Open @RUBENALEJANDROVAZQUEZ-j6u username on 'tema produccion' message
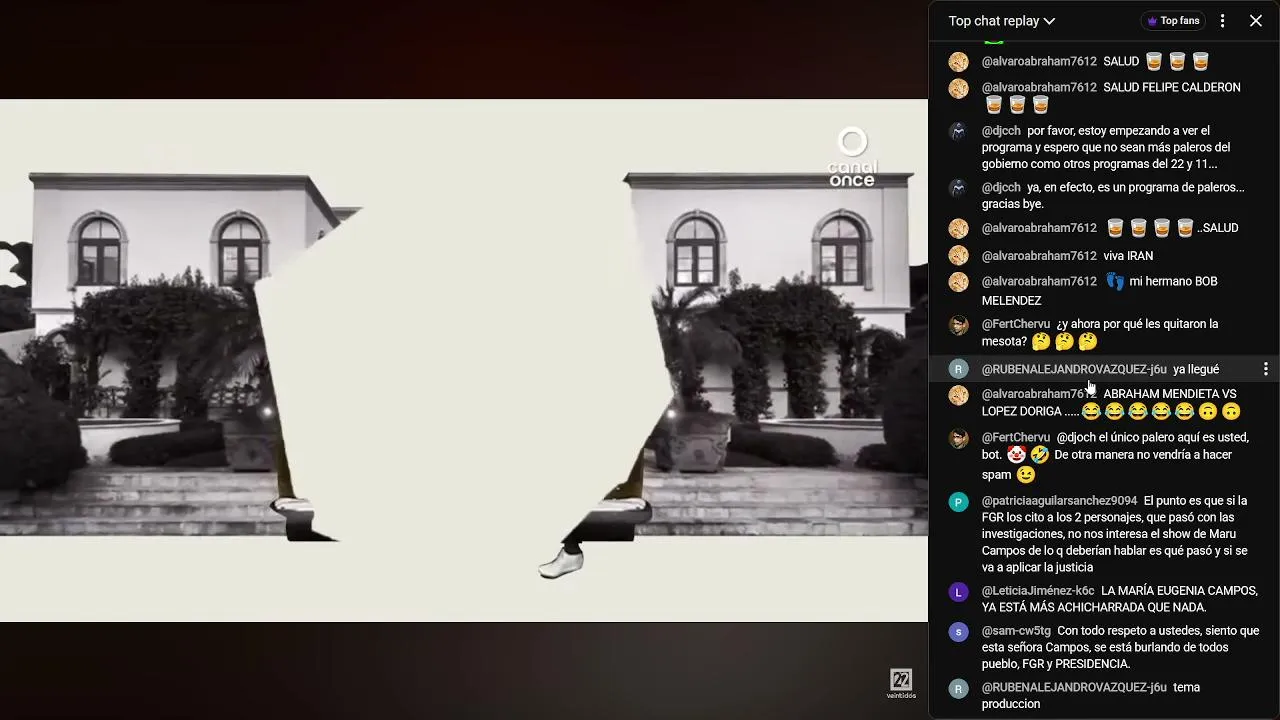 click(1074, 687)
